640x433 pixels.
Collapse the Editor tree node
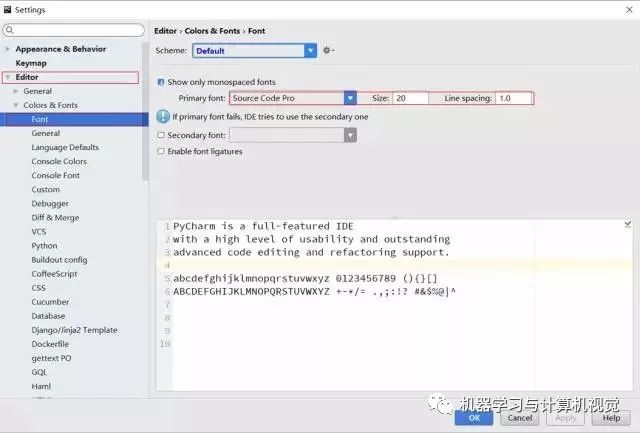coord(8,77)
